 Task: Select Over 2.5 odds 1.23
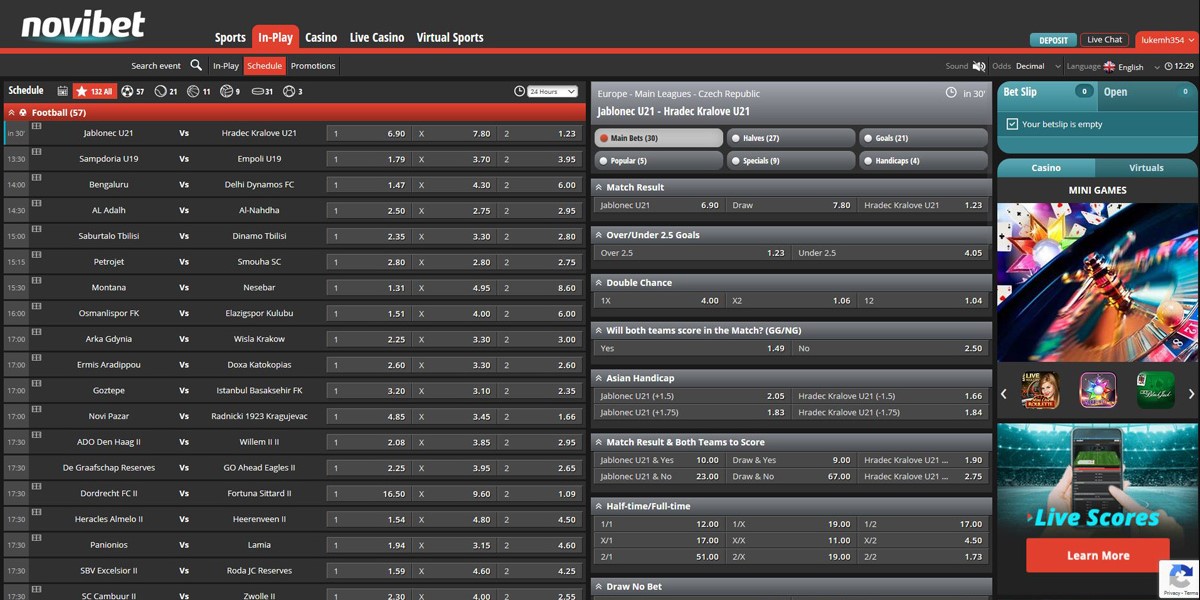[691, 253]
